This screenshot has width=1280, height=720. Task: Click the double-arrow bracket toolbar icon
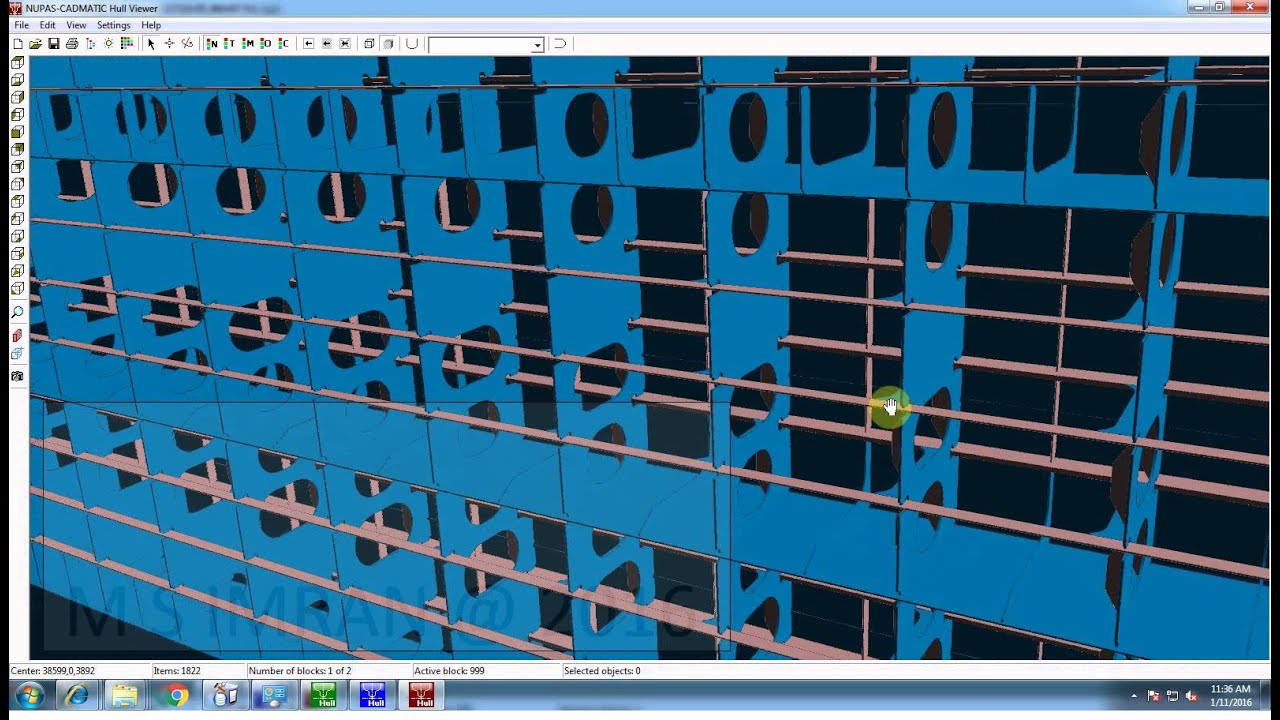pyautogui.click(x=326, y=44)
